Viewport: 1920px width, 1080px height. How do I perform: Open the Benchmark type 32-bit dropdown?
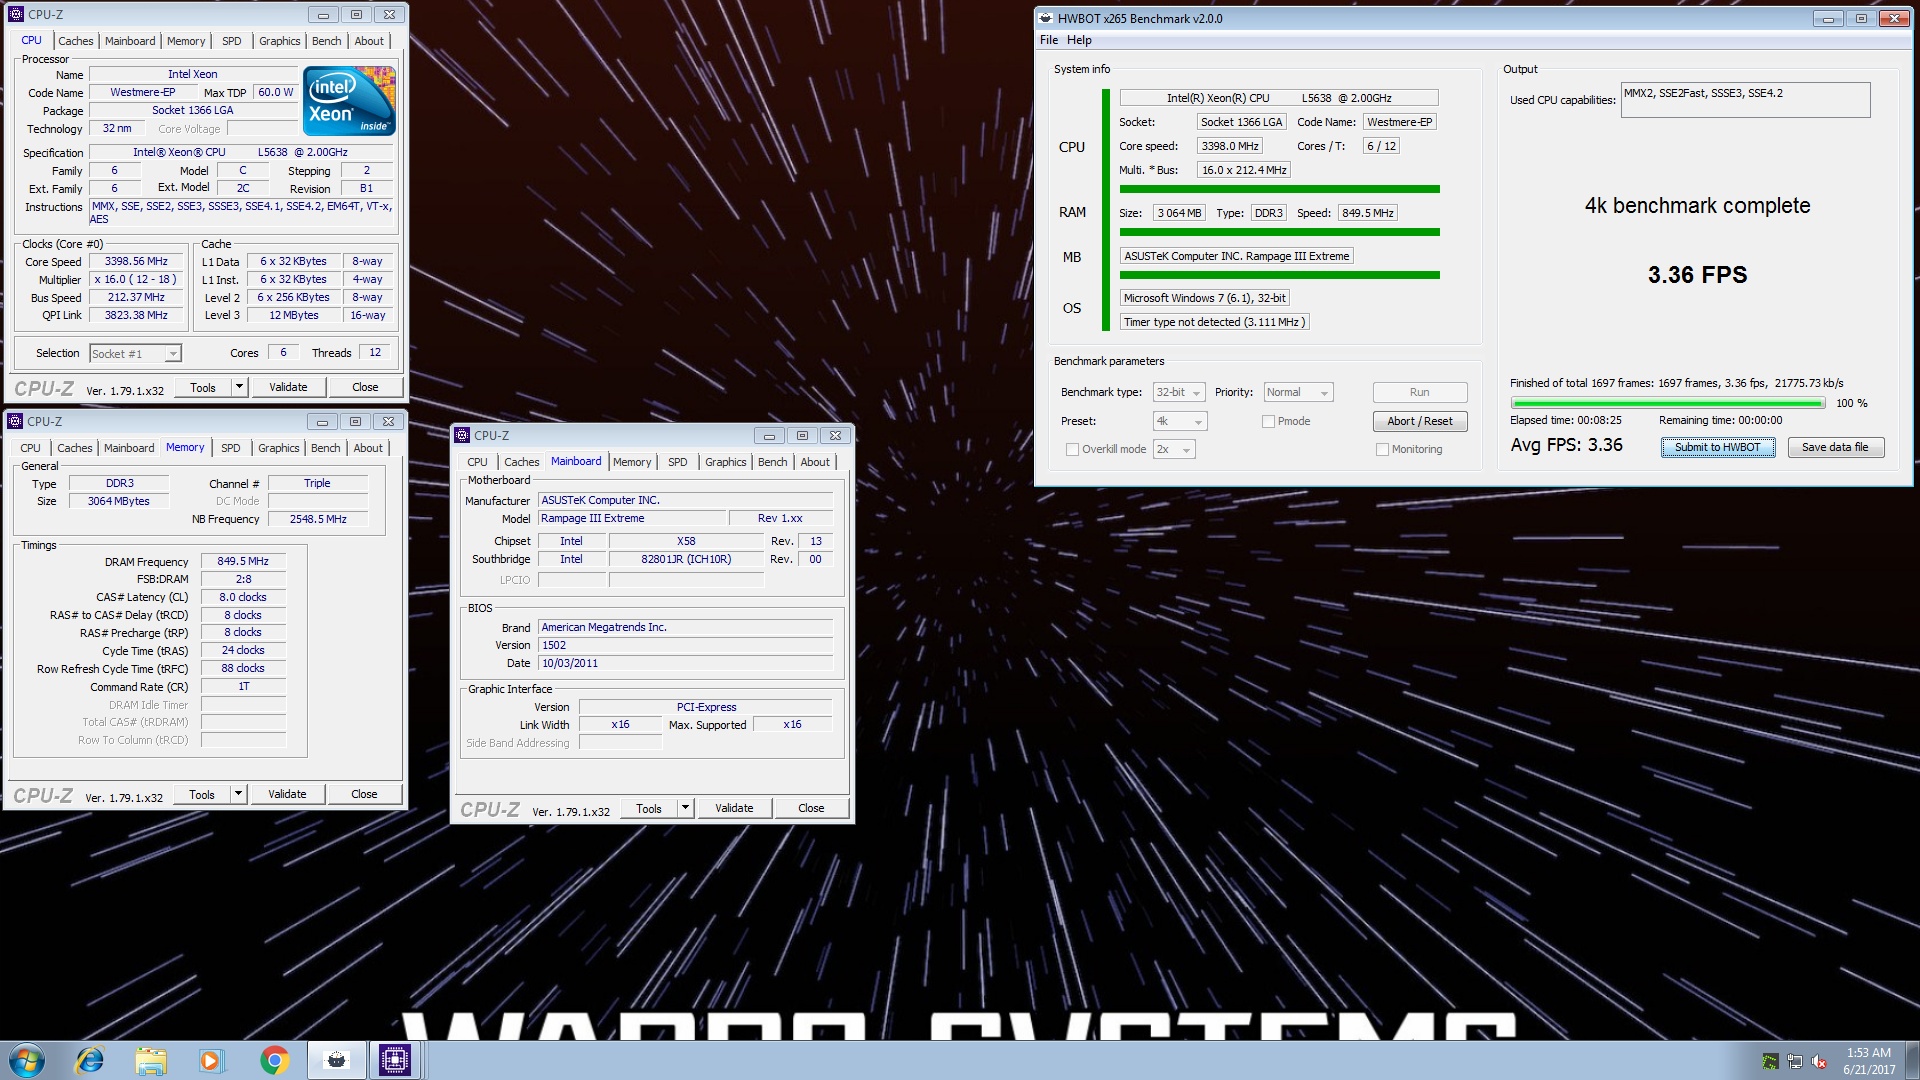pos(1179,392)
